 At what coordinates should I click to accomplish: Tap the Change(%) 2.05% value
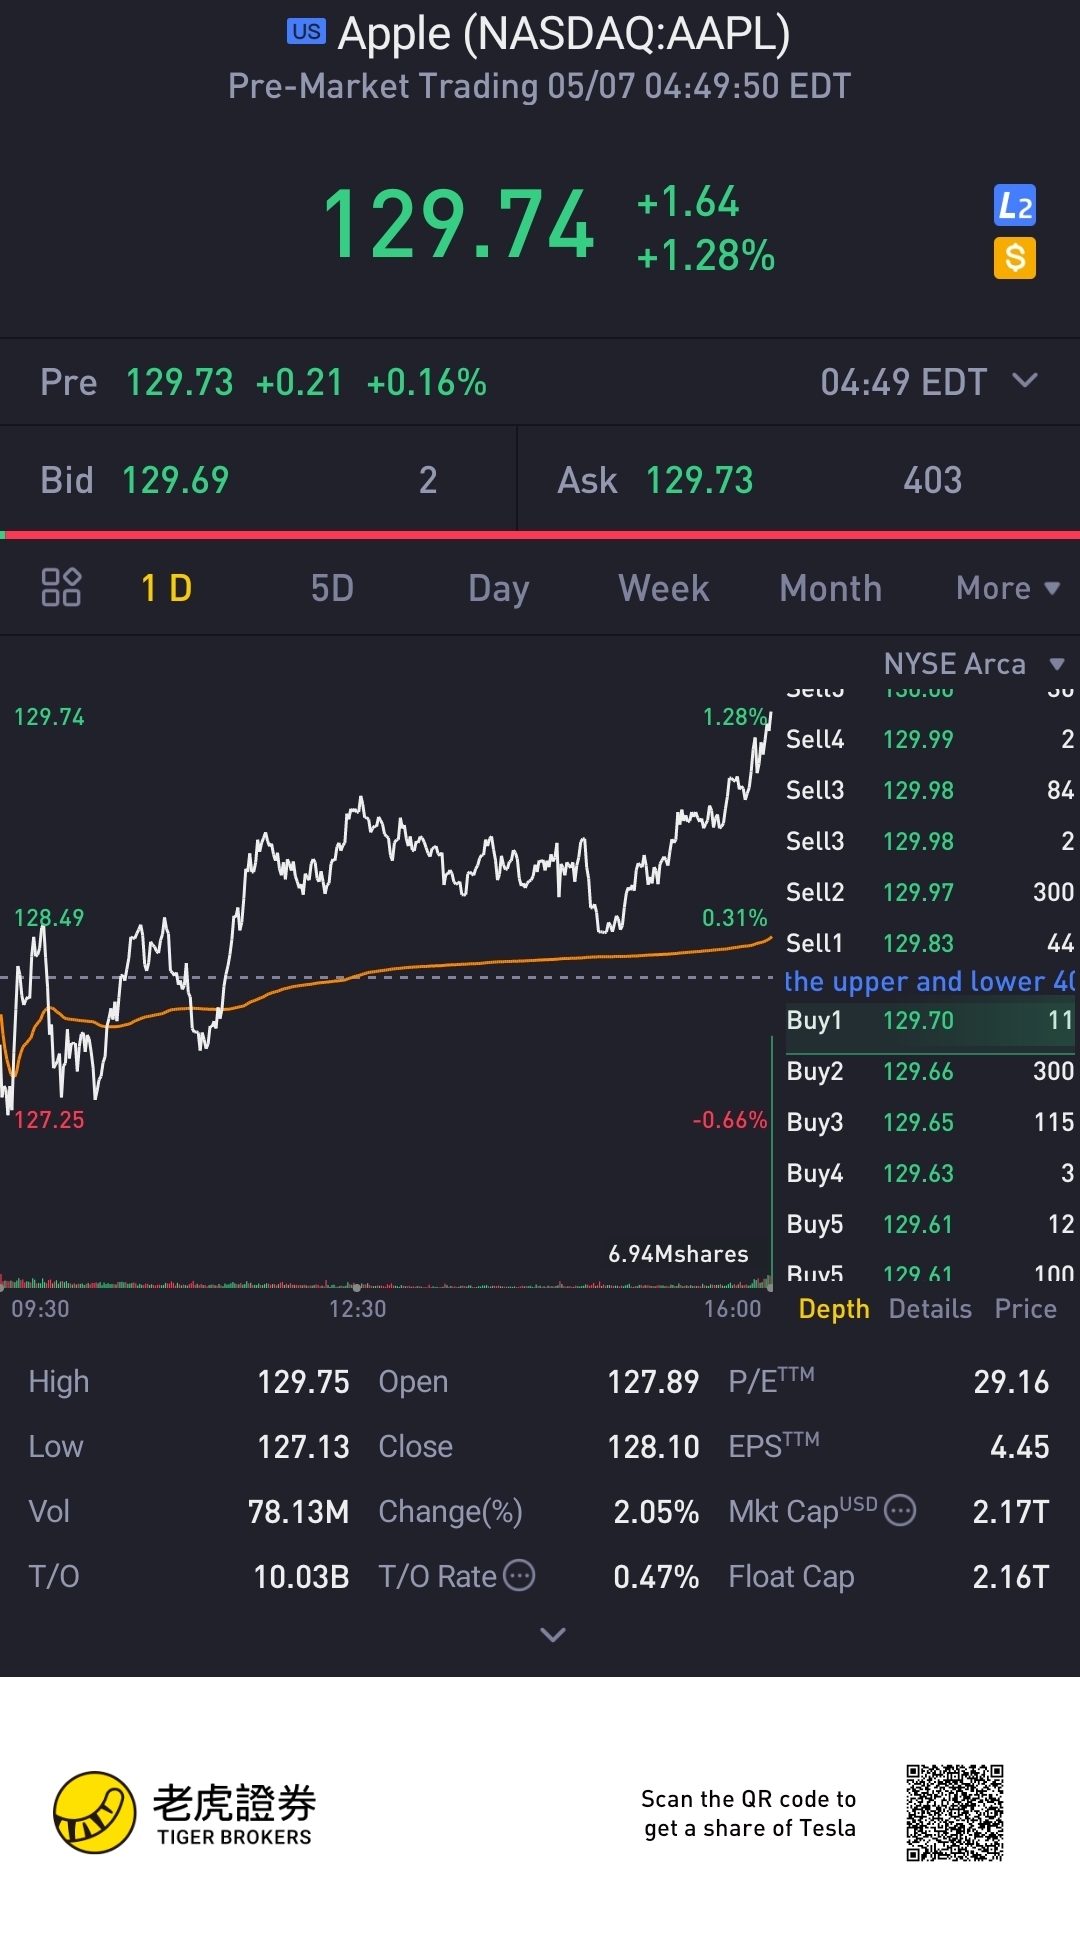[656, 1512]
